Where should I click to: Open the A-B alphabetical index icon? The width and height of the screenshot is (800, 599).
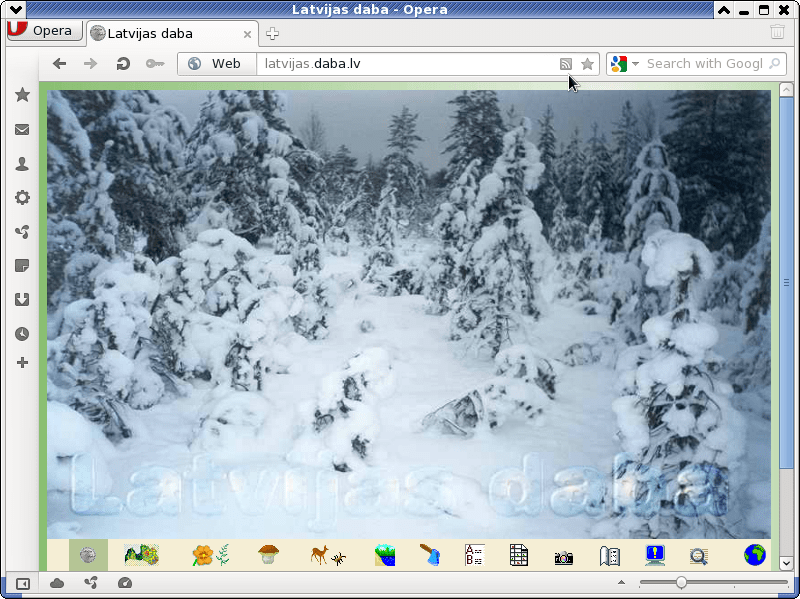pos(474,555)
